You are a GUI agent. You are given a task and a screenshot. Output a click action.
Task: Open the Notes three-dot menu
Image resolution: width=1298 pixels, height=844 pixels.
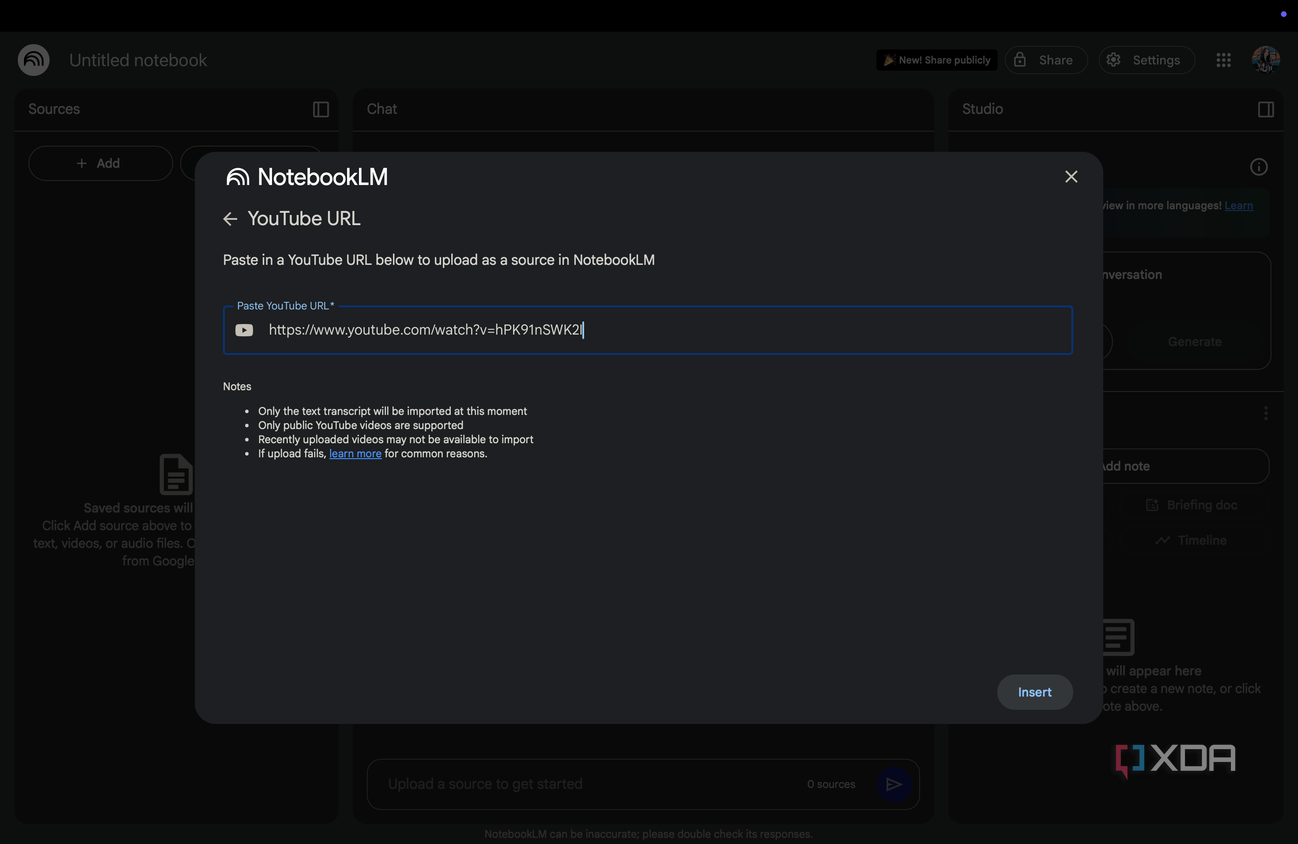click(x=1266, y=413)
